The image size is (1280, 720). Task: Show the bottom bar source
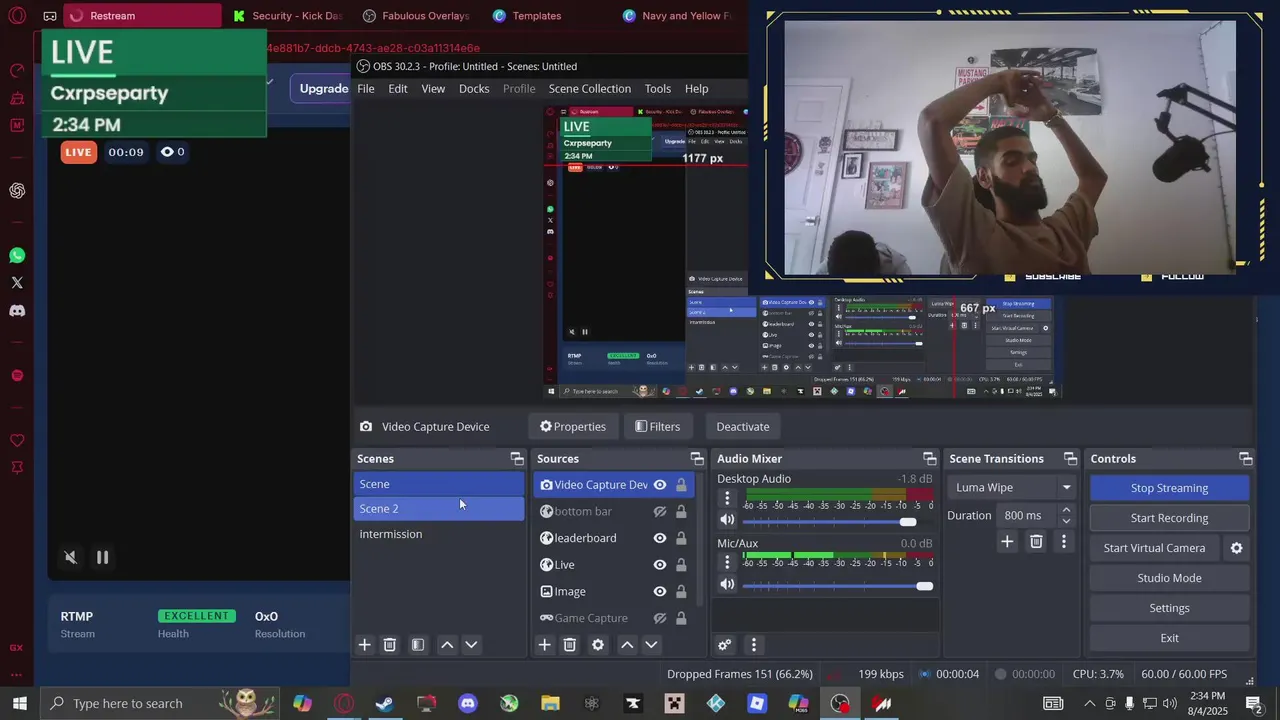coord(660,512)
